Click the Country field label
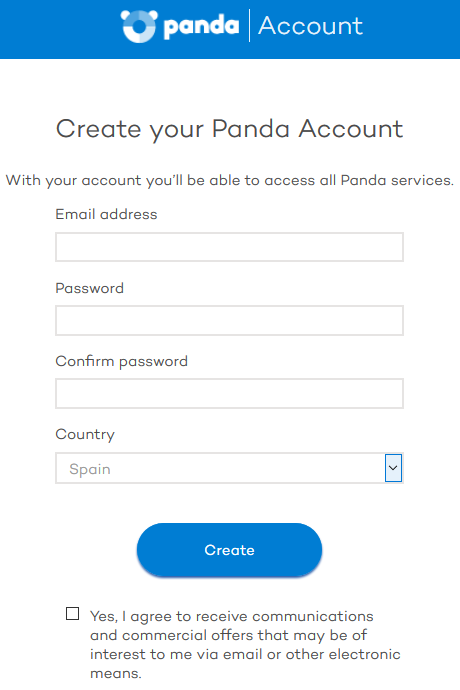The height and width of the screenshot is (690, 460). pos(85,434)
